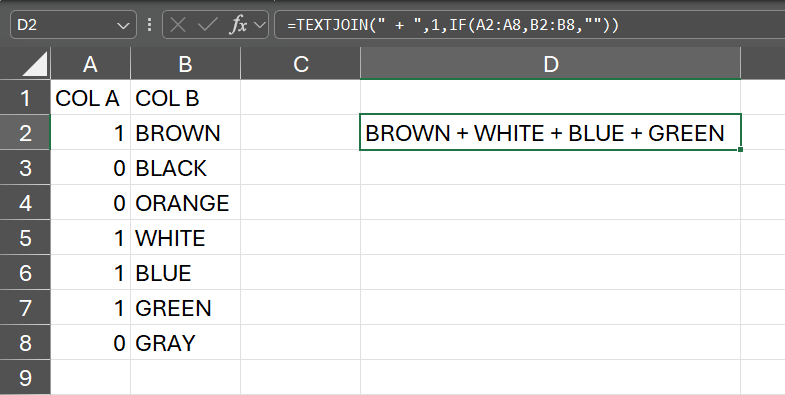Click cell containing ORANGE
Screen dimensions: 785x395
[185, 203]
